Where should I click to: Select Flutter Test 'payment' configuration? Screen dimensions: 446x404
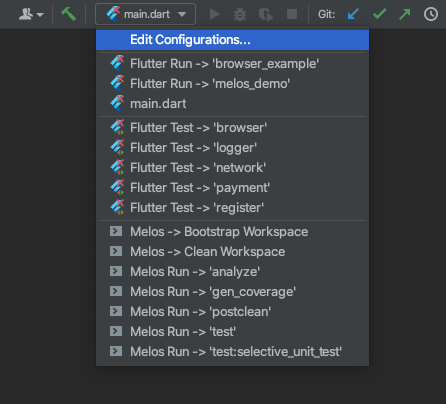tap(232, 187)
